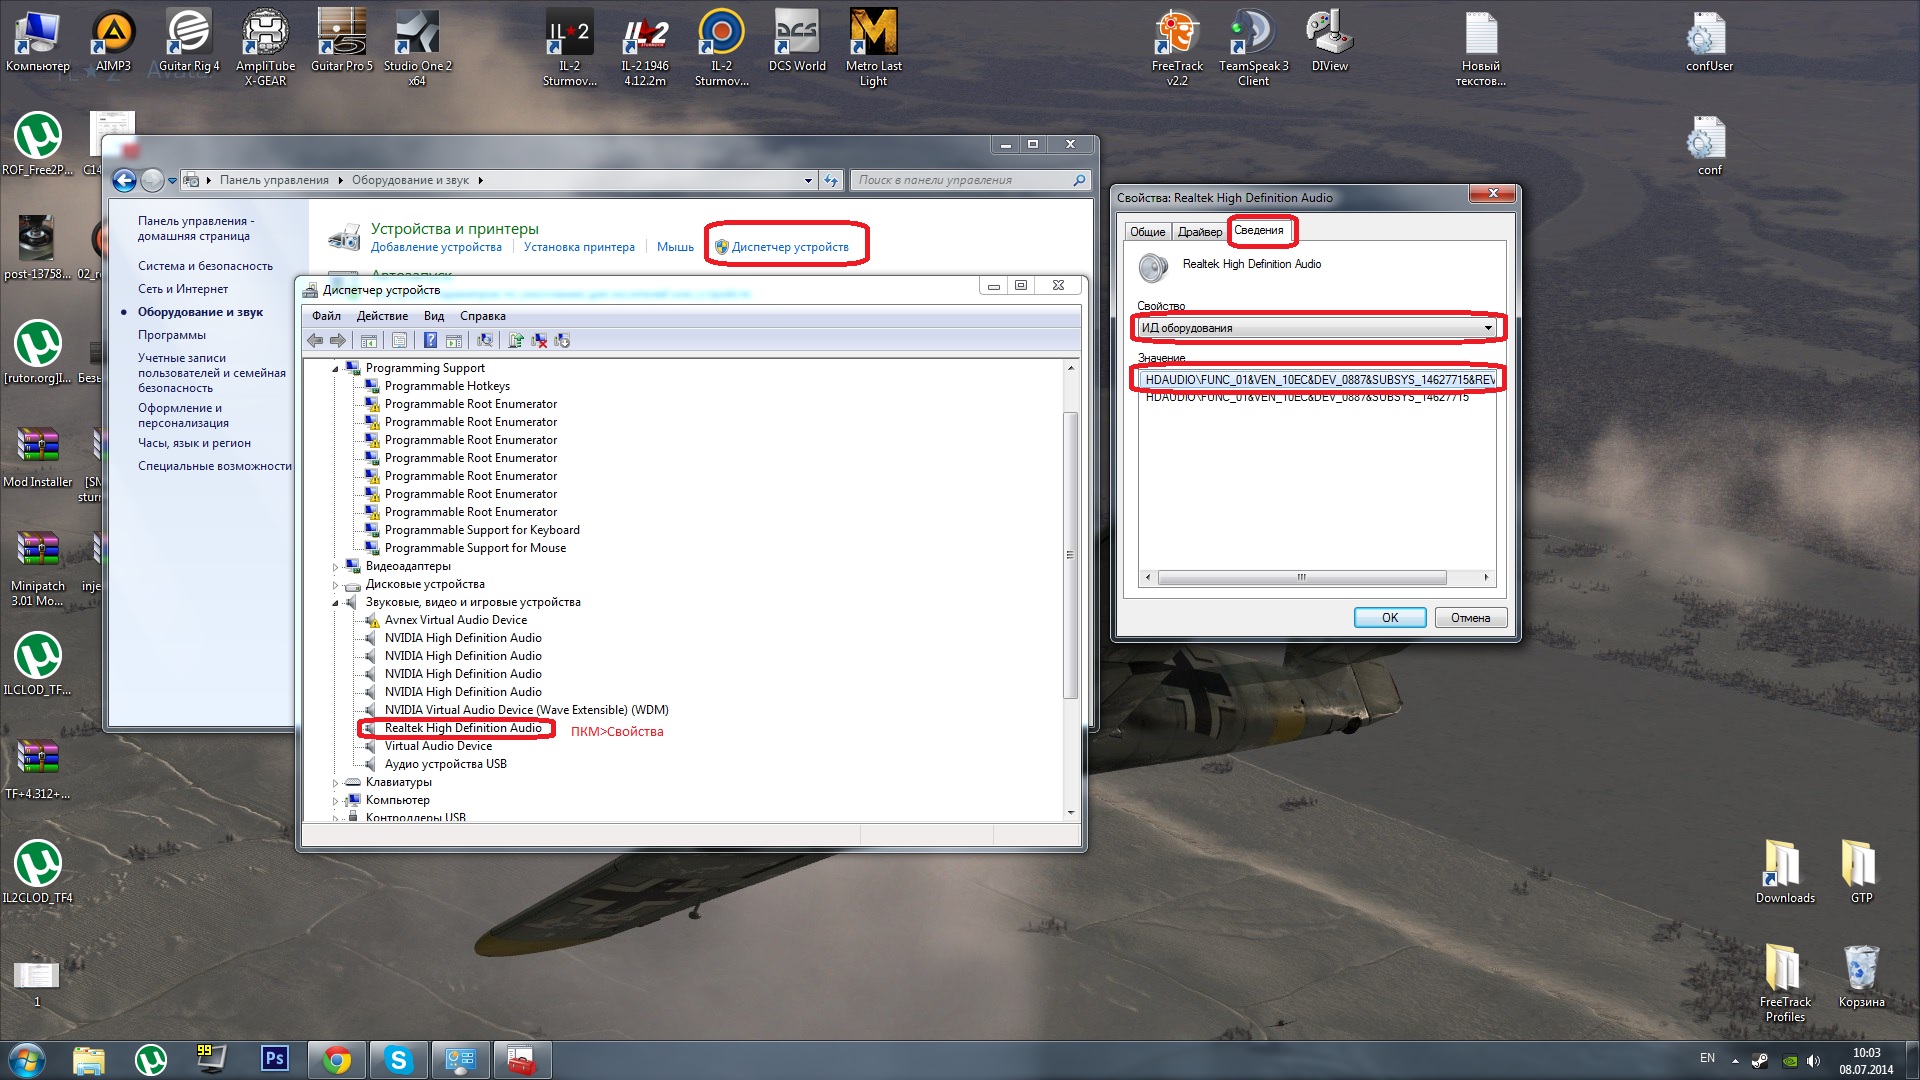Switch to the Сведения tab
The height and width of the screenshot is (1080, 1920).
(x=1259, y=230)
